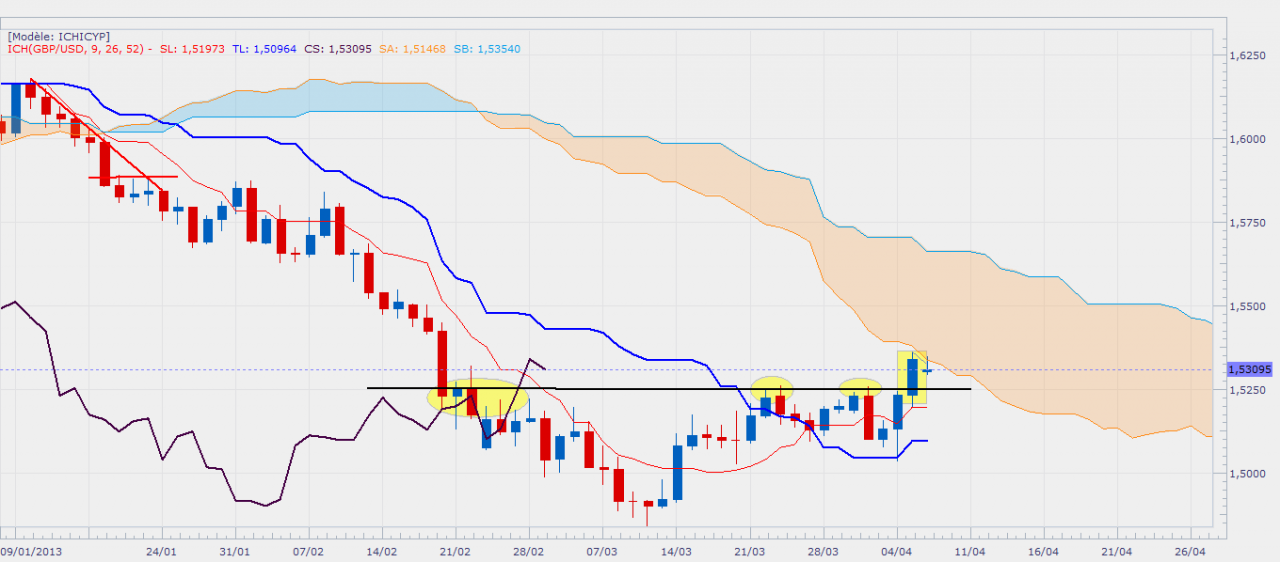
Task: Click the 14/03 date label
Action: tap(677, 552)
